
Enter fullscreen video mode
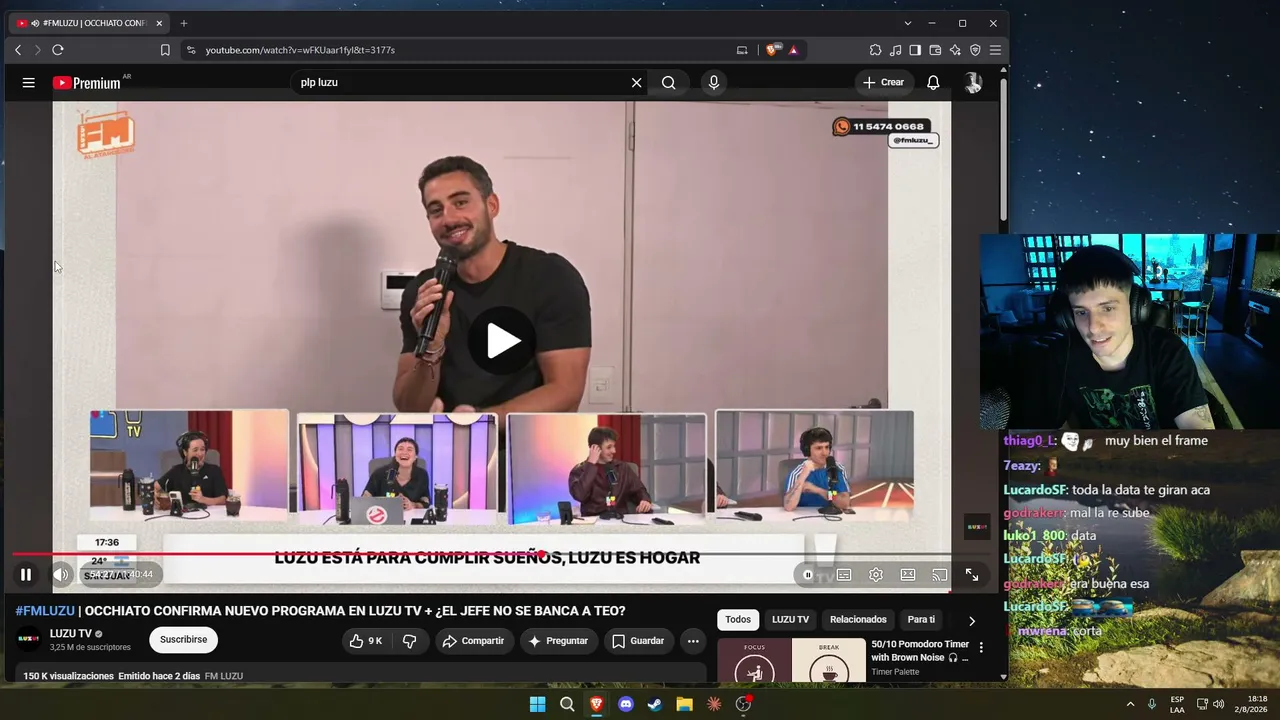point(972,575)
